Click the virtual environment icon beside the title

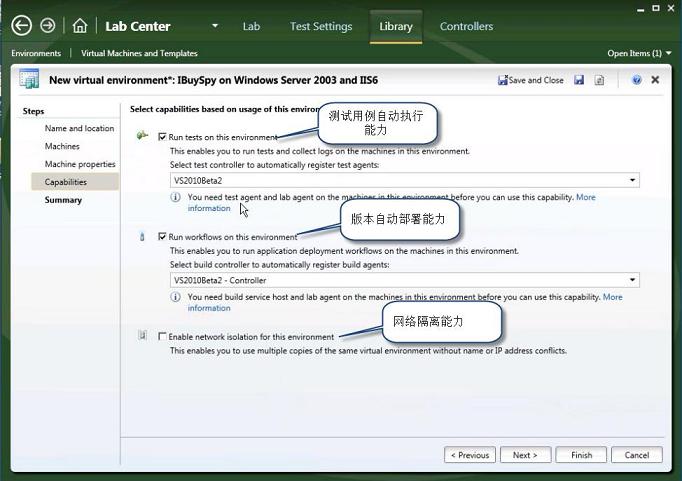[x=29, y=79]
